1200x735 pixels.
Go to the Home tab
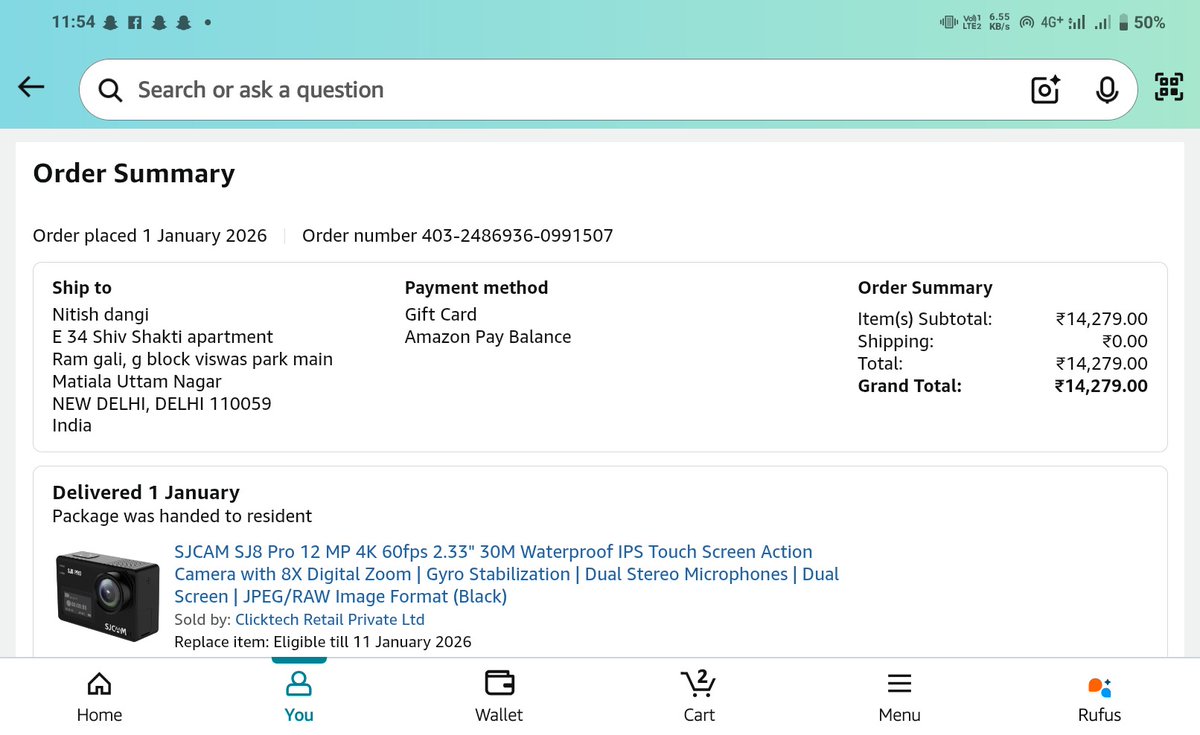pyautogui.click(x=99, y=697)
